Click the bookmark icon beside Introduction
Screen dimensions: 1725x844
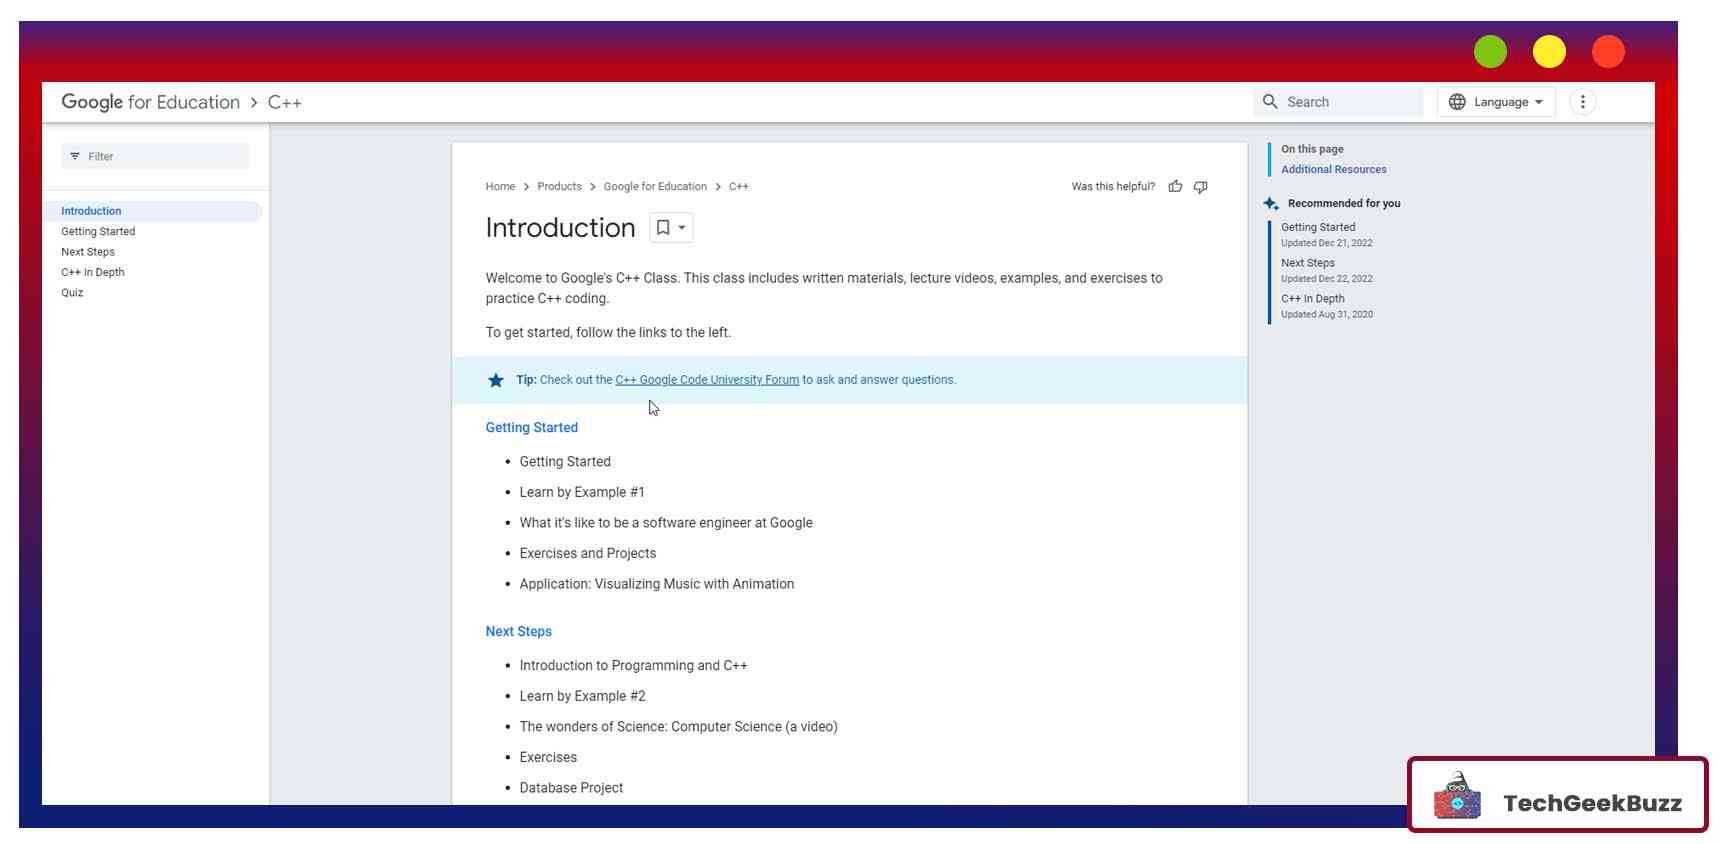pyautogui.click(x=662, y=228)
